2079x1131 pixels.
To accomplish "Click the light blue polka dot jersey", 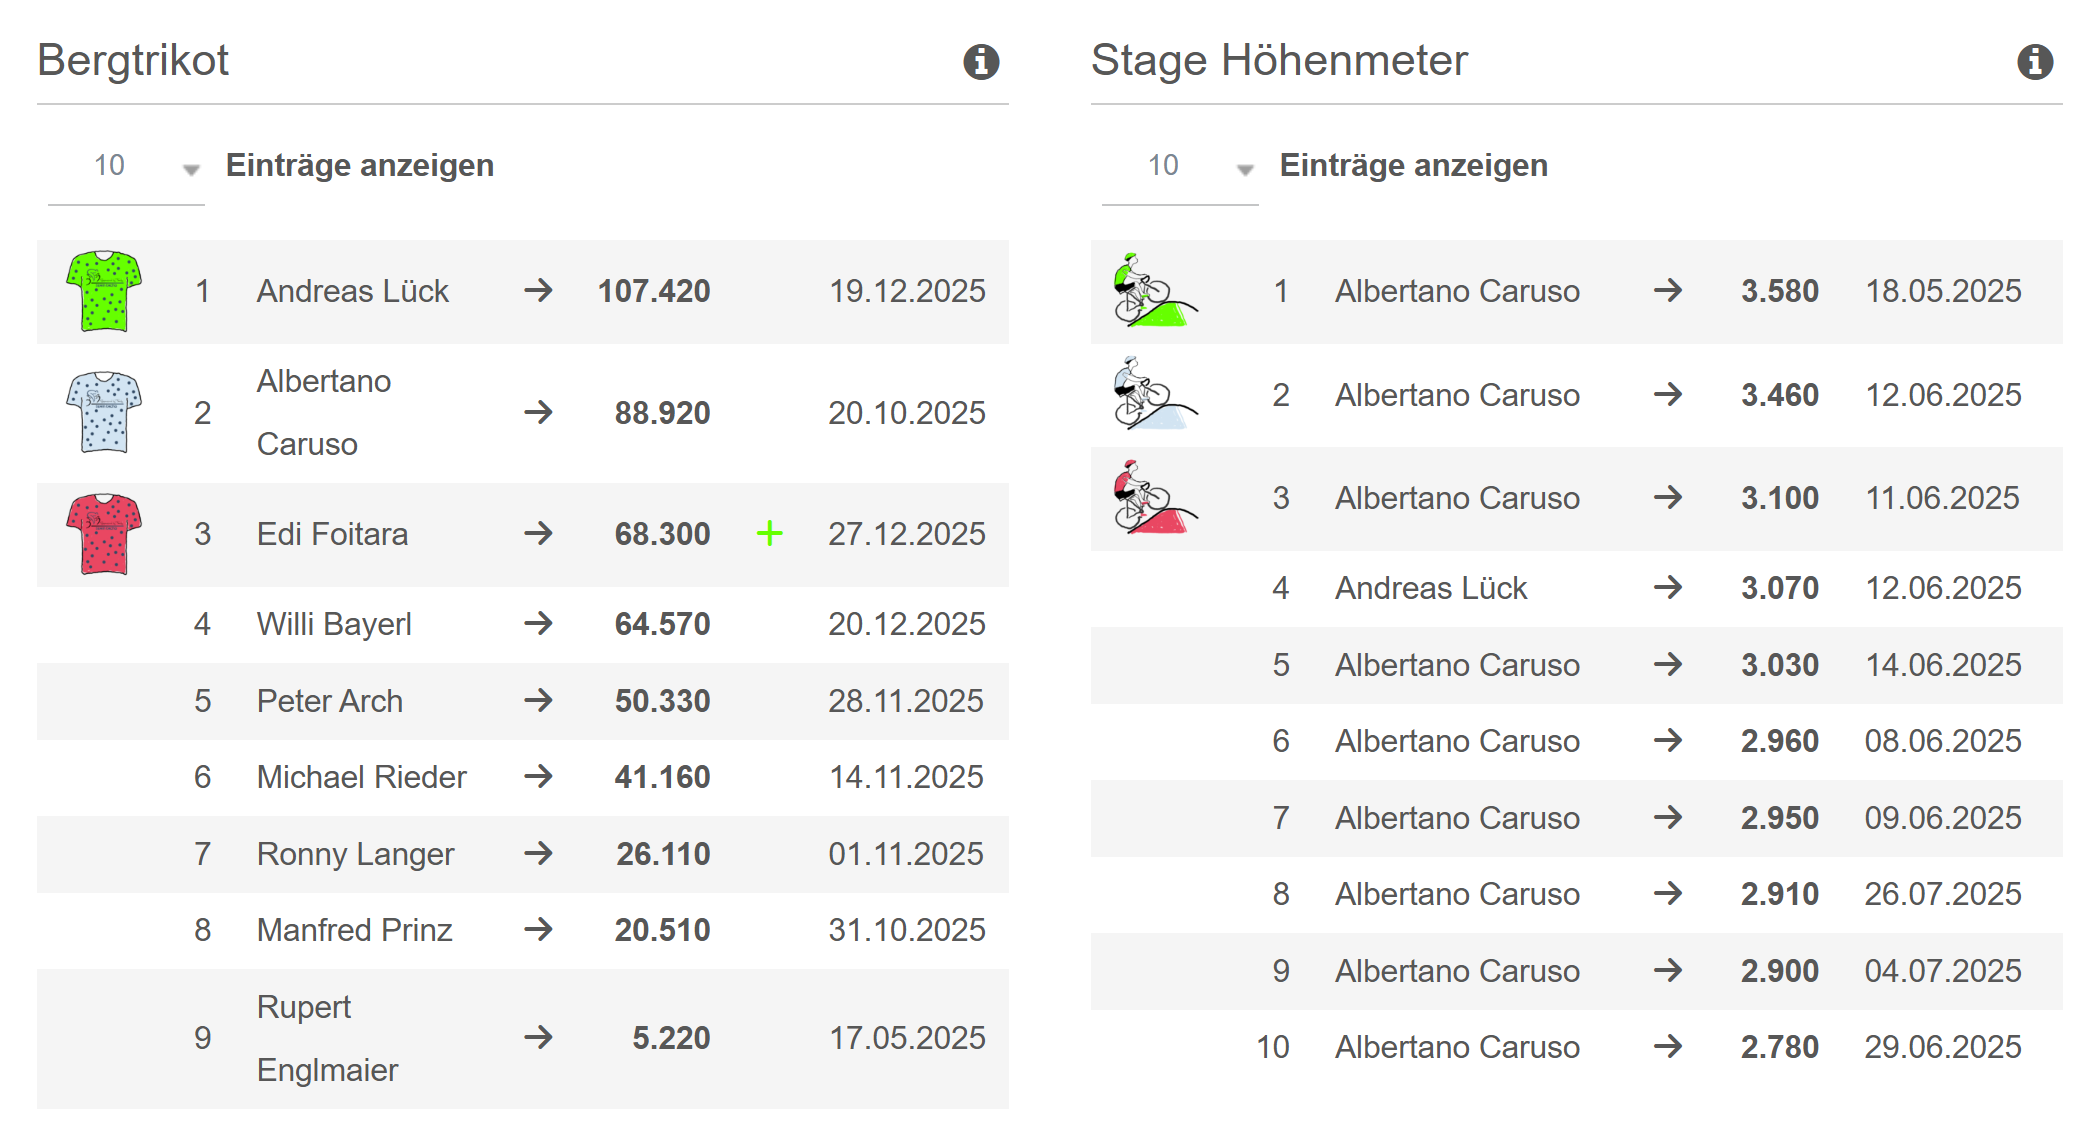I will click(104, 412).
